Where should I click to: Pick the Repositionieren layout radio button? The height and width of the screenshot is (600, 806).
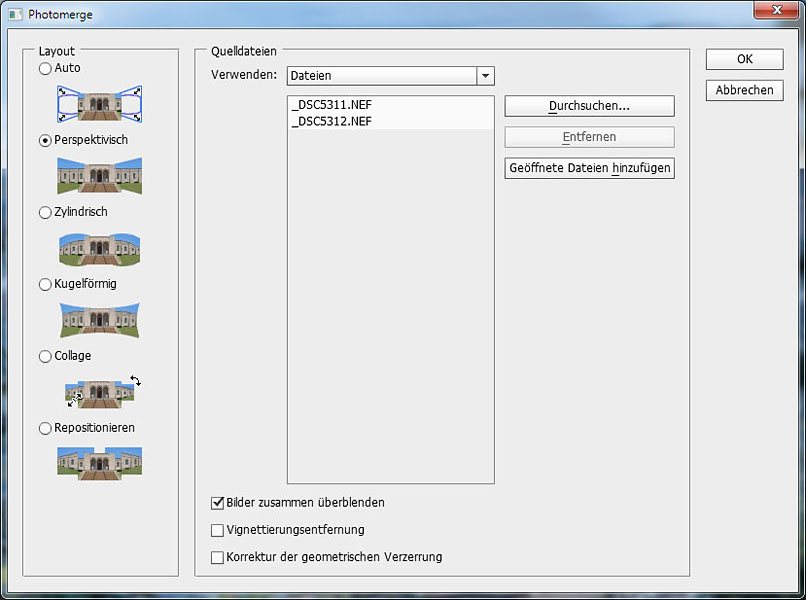45,428
